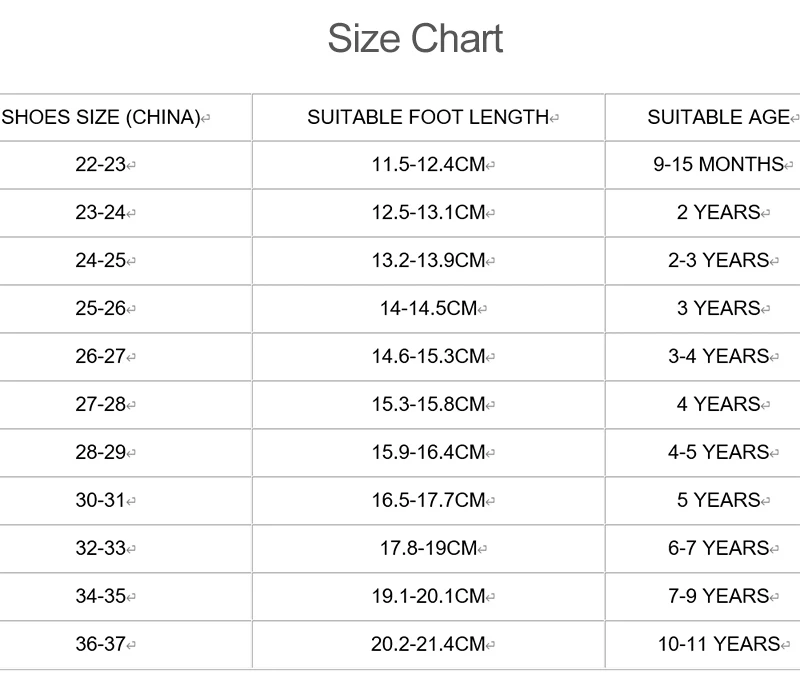Screen dimensions: 800x682
Task: Click the 7-9 YEARS age cell
Action: tap(718, 596)
